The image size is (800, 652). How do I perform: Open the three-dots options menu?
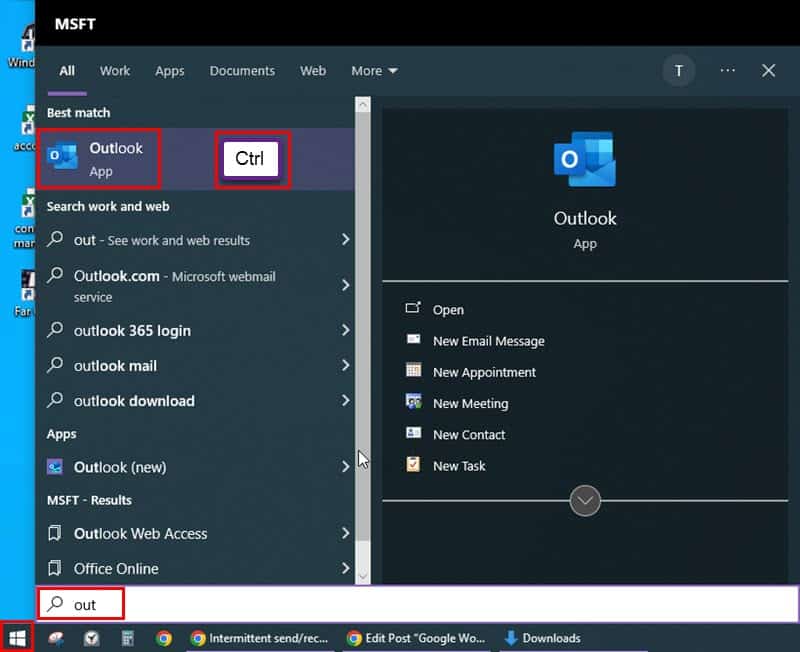pyautogui.click(x=728, y=70)
